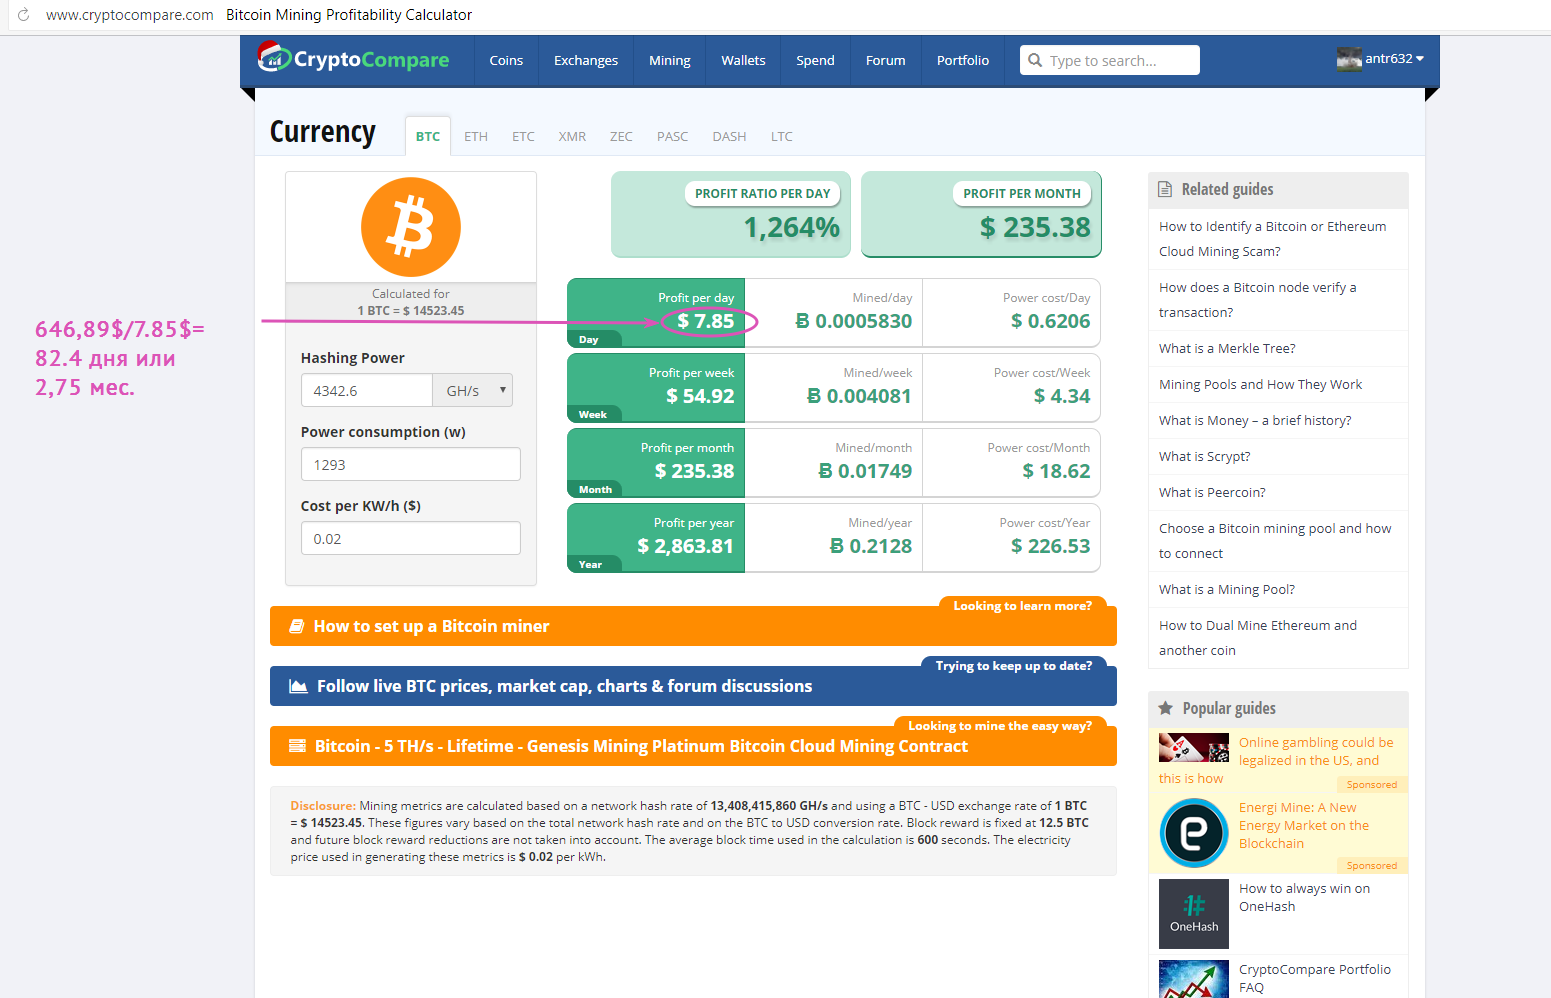Open CryptoCompare Portfolio FAQ link
The image size is (1551, 998).
(x=1315, y=978)
